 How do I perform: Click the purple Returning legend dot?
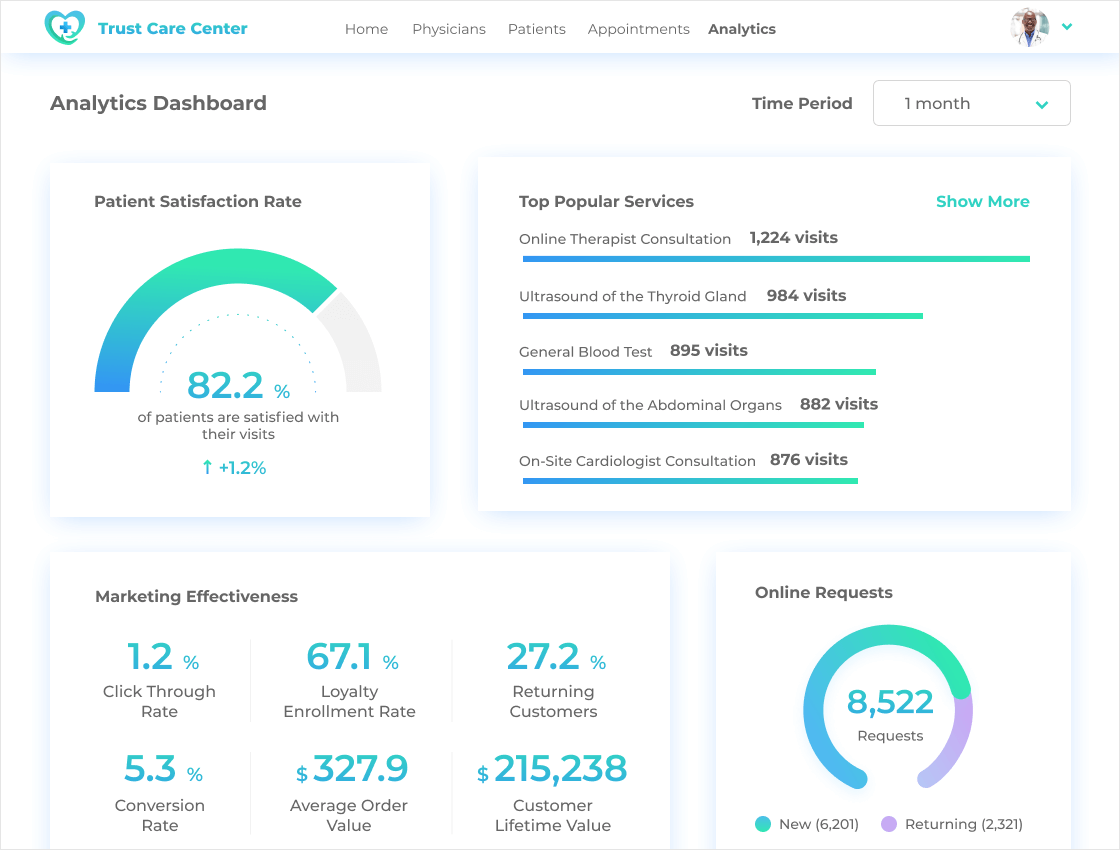889,824
